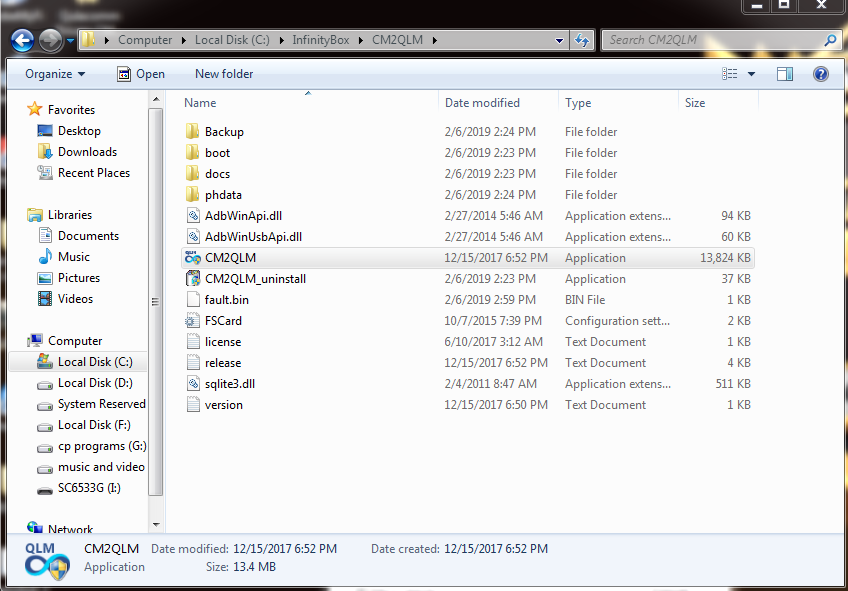Toggle the preview pane
This screenshot has width=848, height=591.
tap(785, 74)
